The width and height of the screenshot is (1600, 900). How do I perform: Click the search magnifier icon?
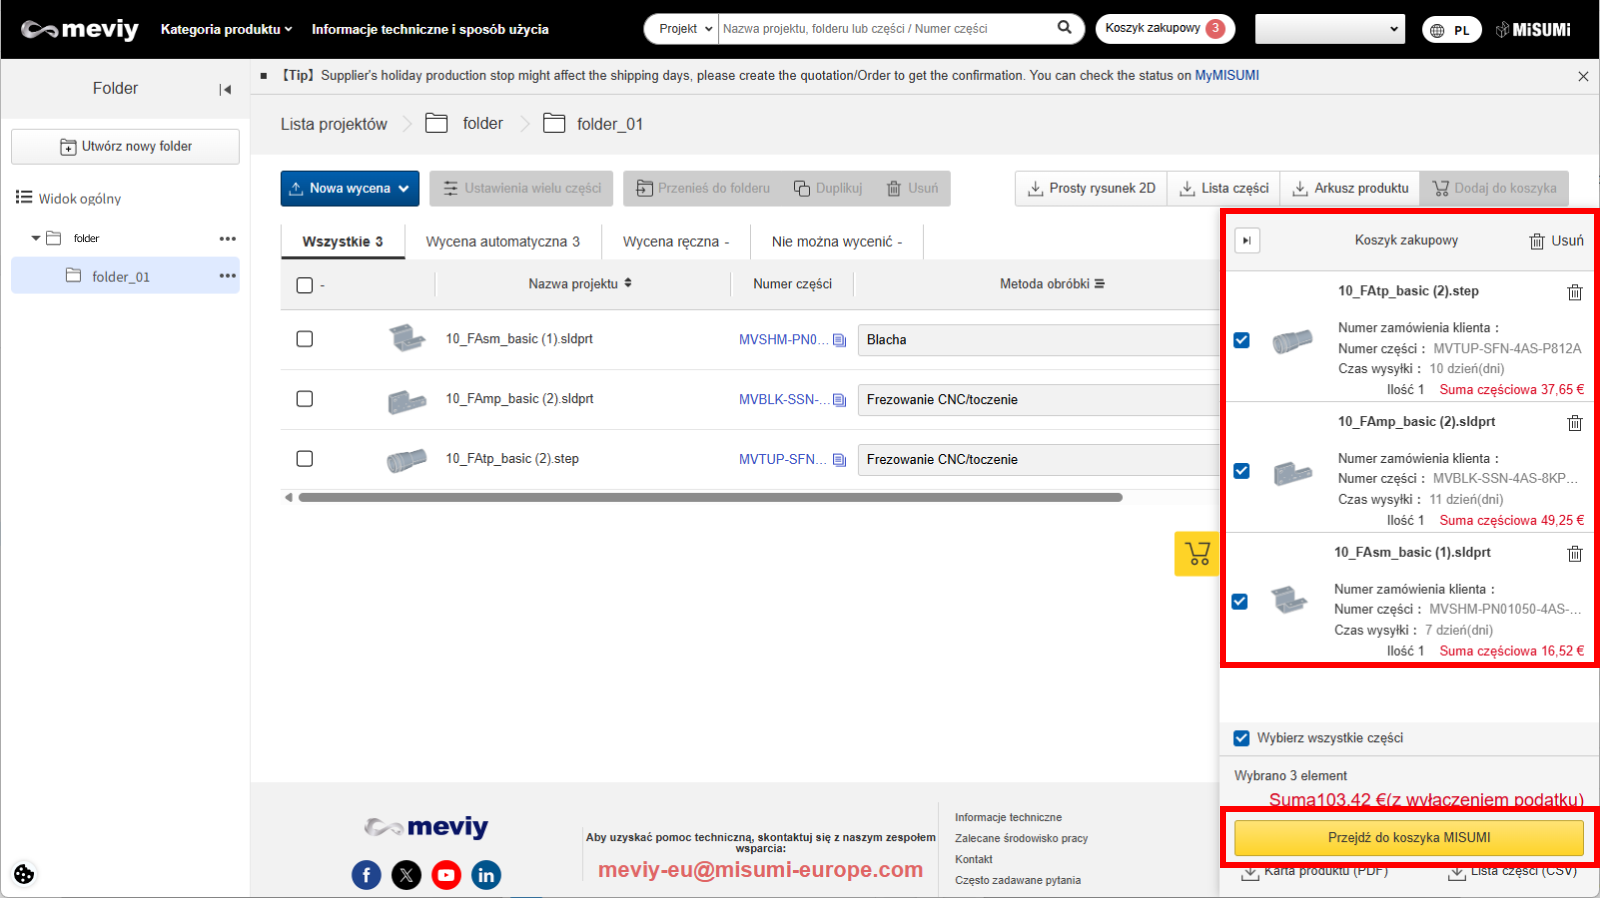coord(1064,28)
